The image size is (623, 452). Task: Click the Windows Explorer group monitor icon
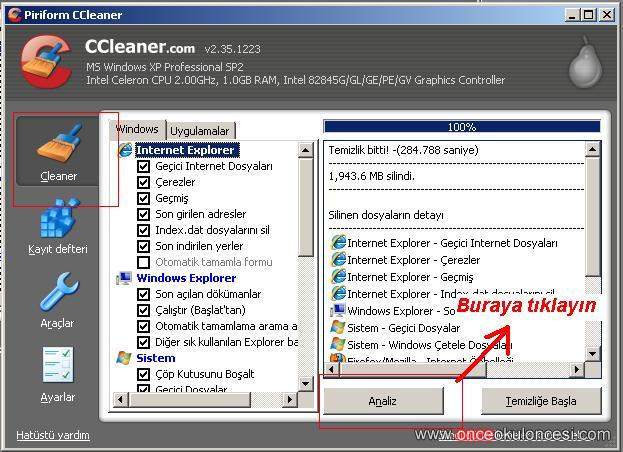(124, 278)
